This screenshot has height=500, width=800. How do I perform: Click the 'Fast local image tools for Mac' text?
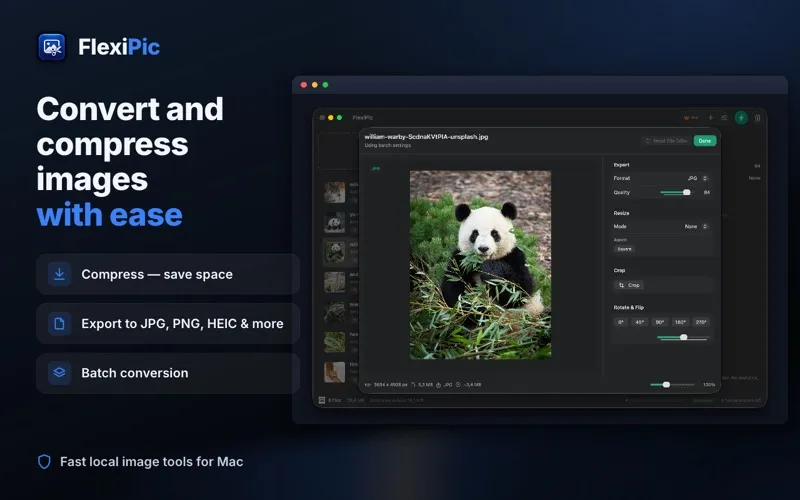tap(152, 462)
